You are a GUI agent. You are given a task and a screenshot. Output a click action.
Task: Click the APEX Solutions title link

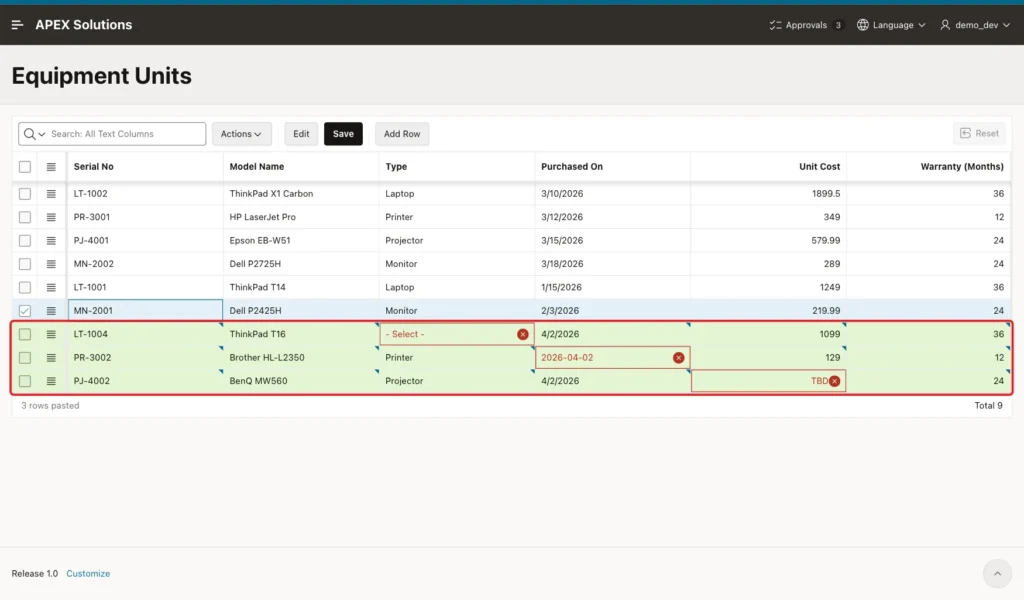(x=84, y=25)
